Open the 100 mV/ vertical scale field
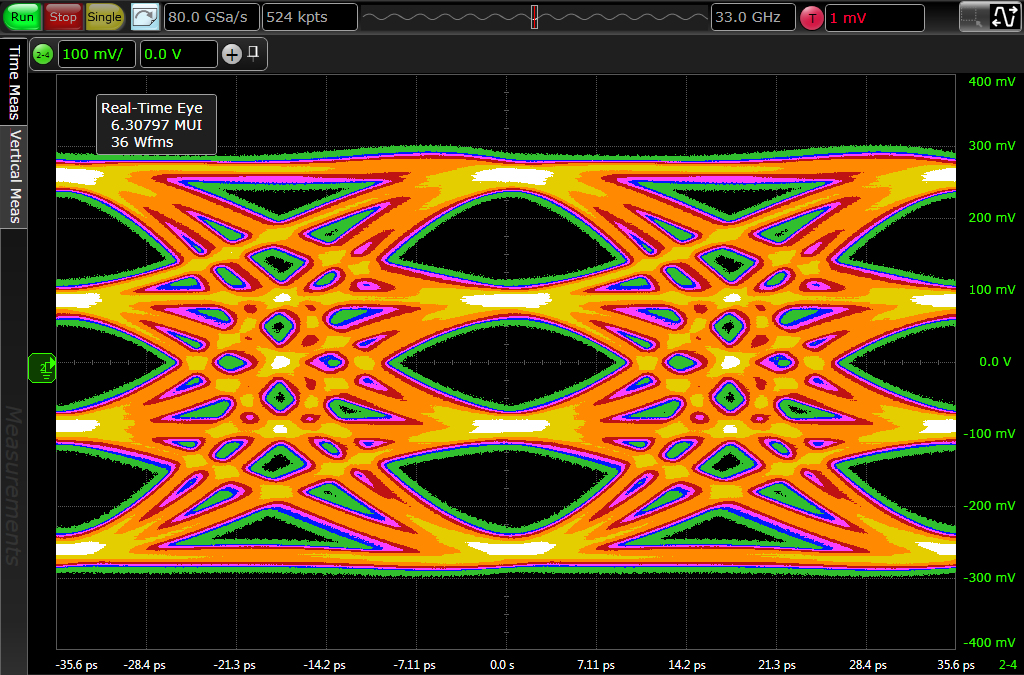 (97, 54)
